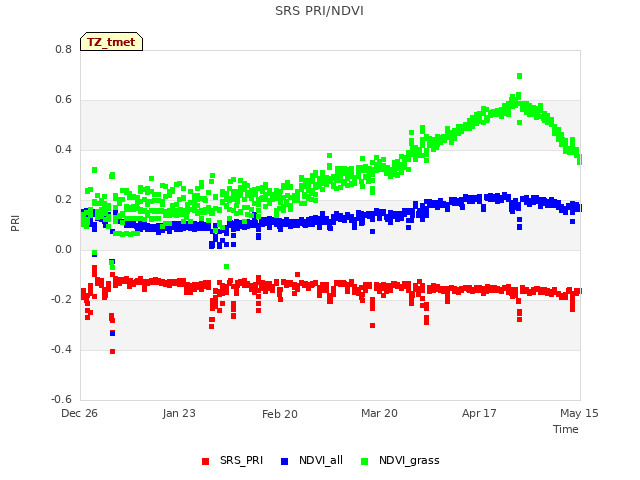Select the NDVI_grass legend label

pos(409,460)
